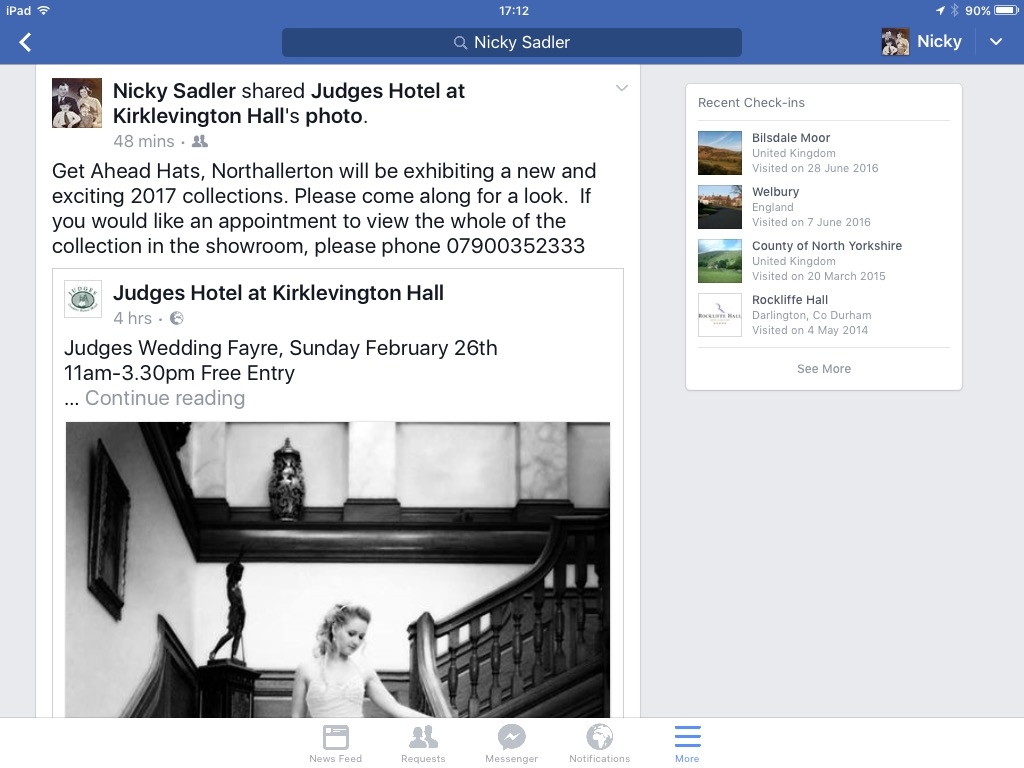The image size is (1024, 768).
Task: Tap the search magnifier icon
Action: point(460,42)
